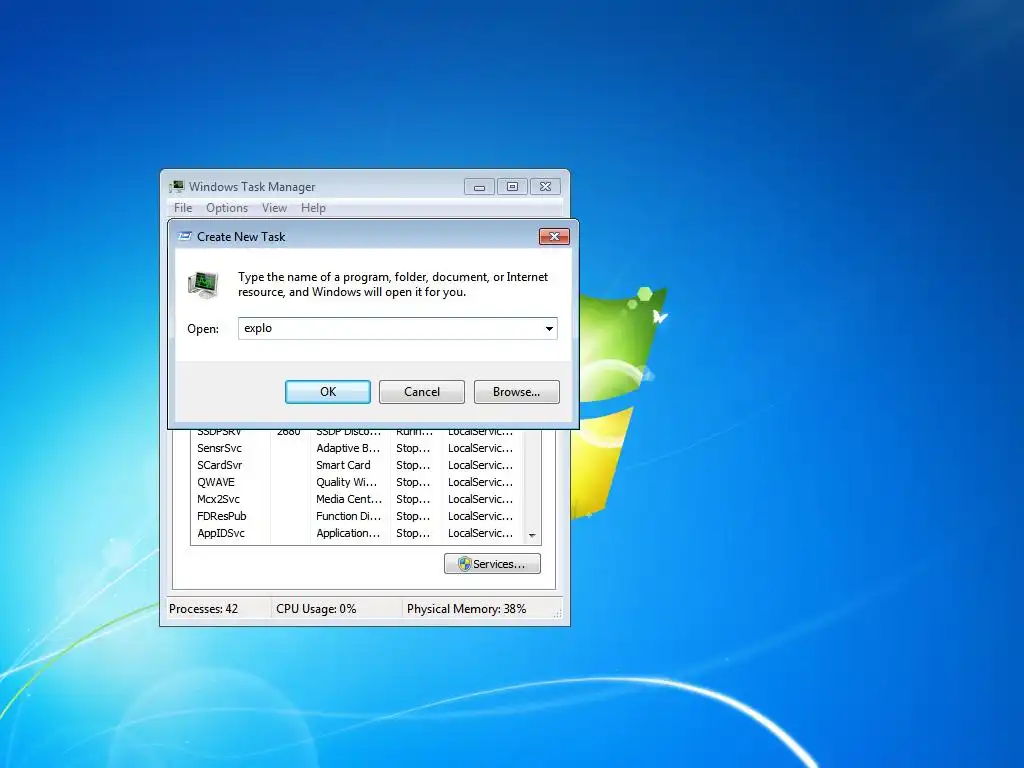The image size is (1024, 768).
Task: Maximize the Windows Task Manager window
Action: coord(513,187)
